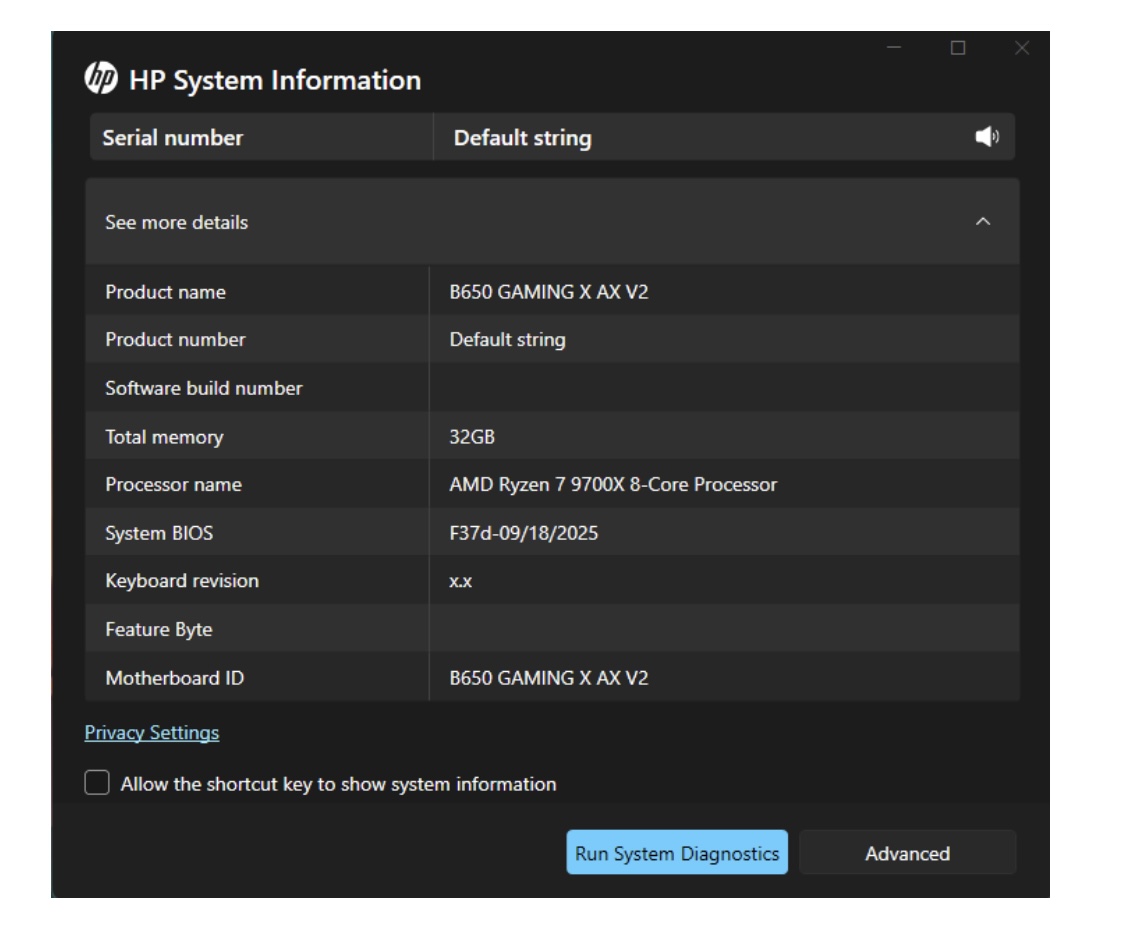Click the Feature Byte label
Screen dimensions: 1122x932
click(159, 630)
